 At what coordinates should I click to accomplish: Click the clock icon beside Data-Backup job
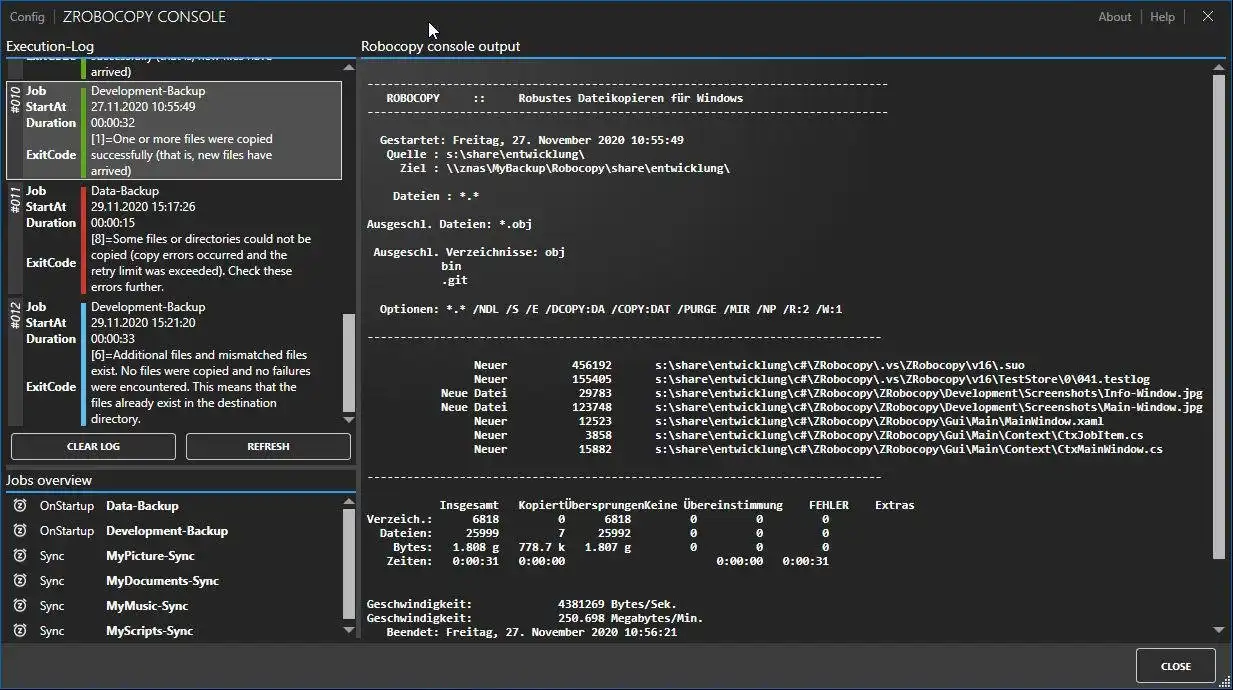pos(20,505)
